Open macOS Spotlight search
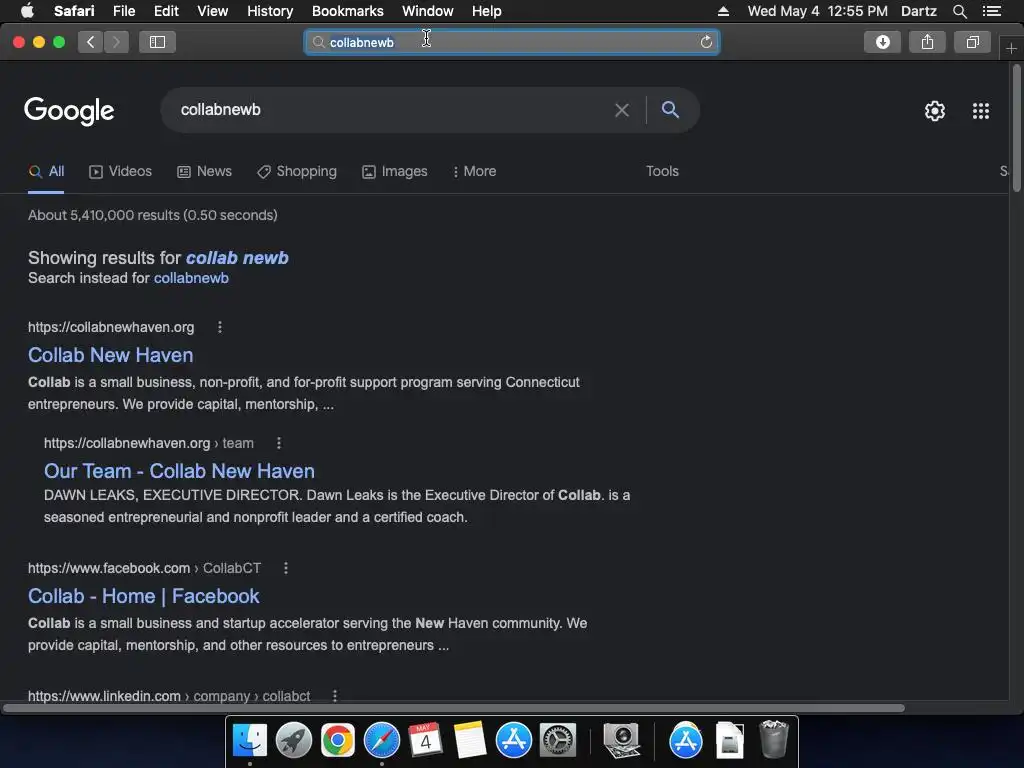The image size is (1024, 768). click(x=959, y=11)
